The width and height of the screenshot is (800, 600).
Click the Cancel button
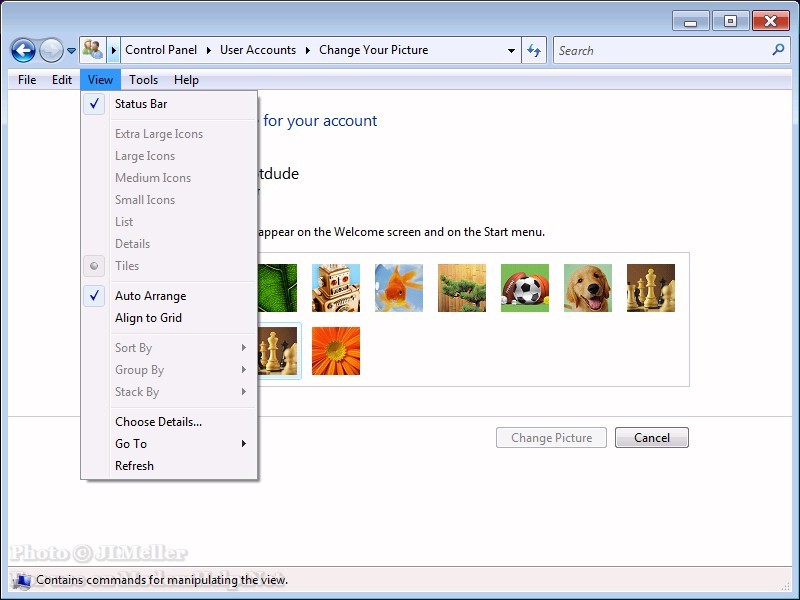652,438
